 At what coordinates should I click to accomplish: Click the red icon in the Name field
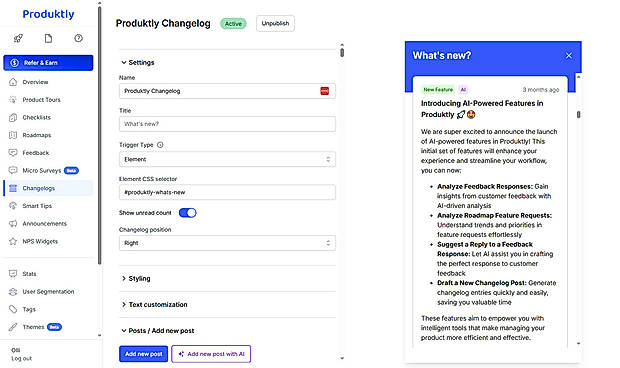(324, 91)
